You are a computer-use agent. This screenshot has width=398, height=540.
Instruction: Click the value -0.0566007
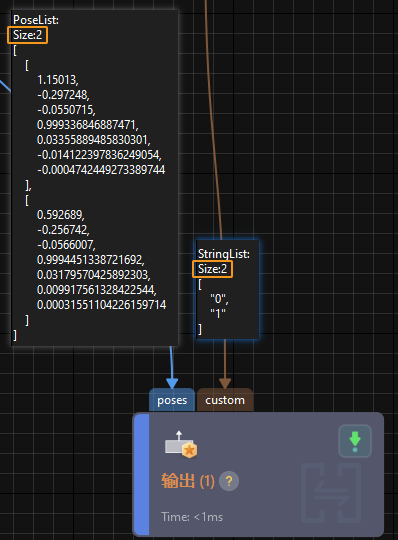coord(66,245)
